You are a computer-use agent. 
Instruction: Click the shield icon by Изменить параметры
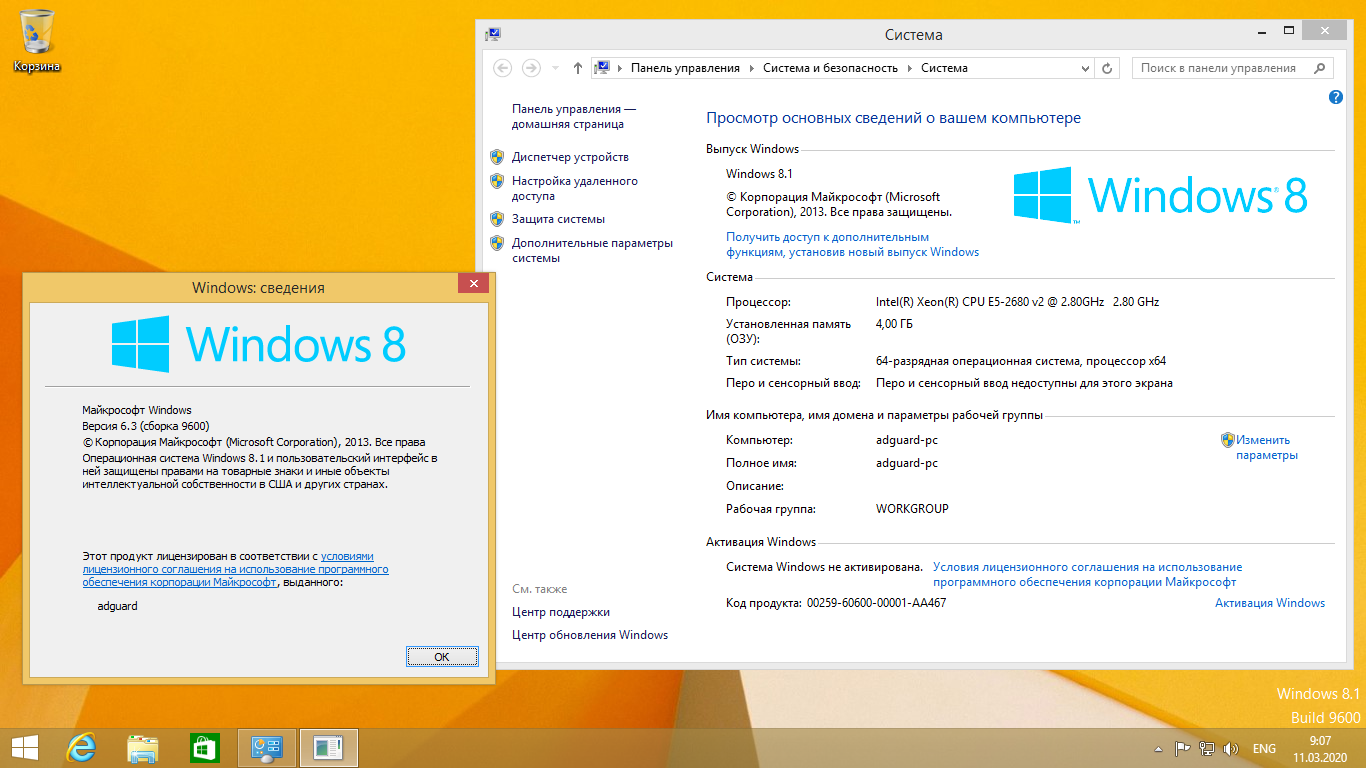[x=1228, y=439]
